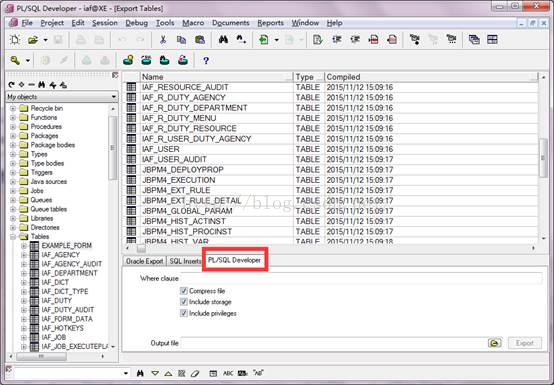Click the green back navigation icon
The height and width of the screenshot is (385, 554).
click(264, 40)
